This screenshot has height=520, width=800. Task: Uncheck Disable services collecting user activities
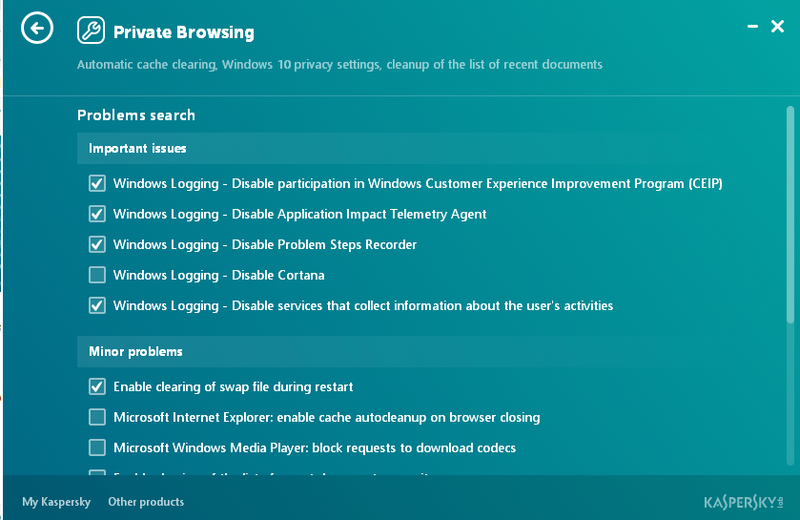tap(97, 306)
